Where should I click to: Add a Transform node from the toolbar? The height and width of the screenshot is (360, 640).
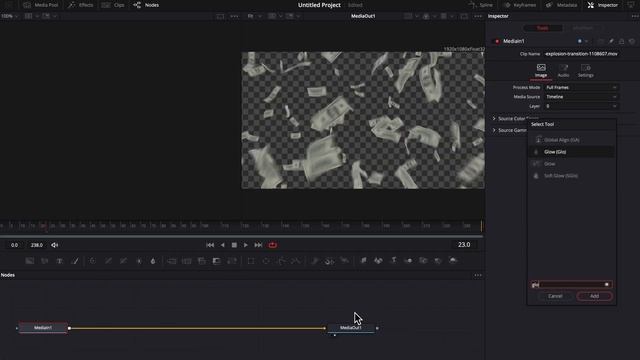[232, 261]
